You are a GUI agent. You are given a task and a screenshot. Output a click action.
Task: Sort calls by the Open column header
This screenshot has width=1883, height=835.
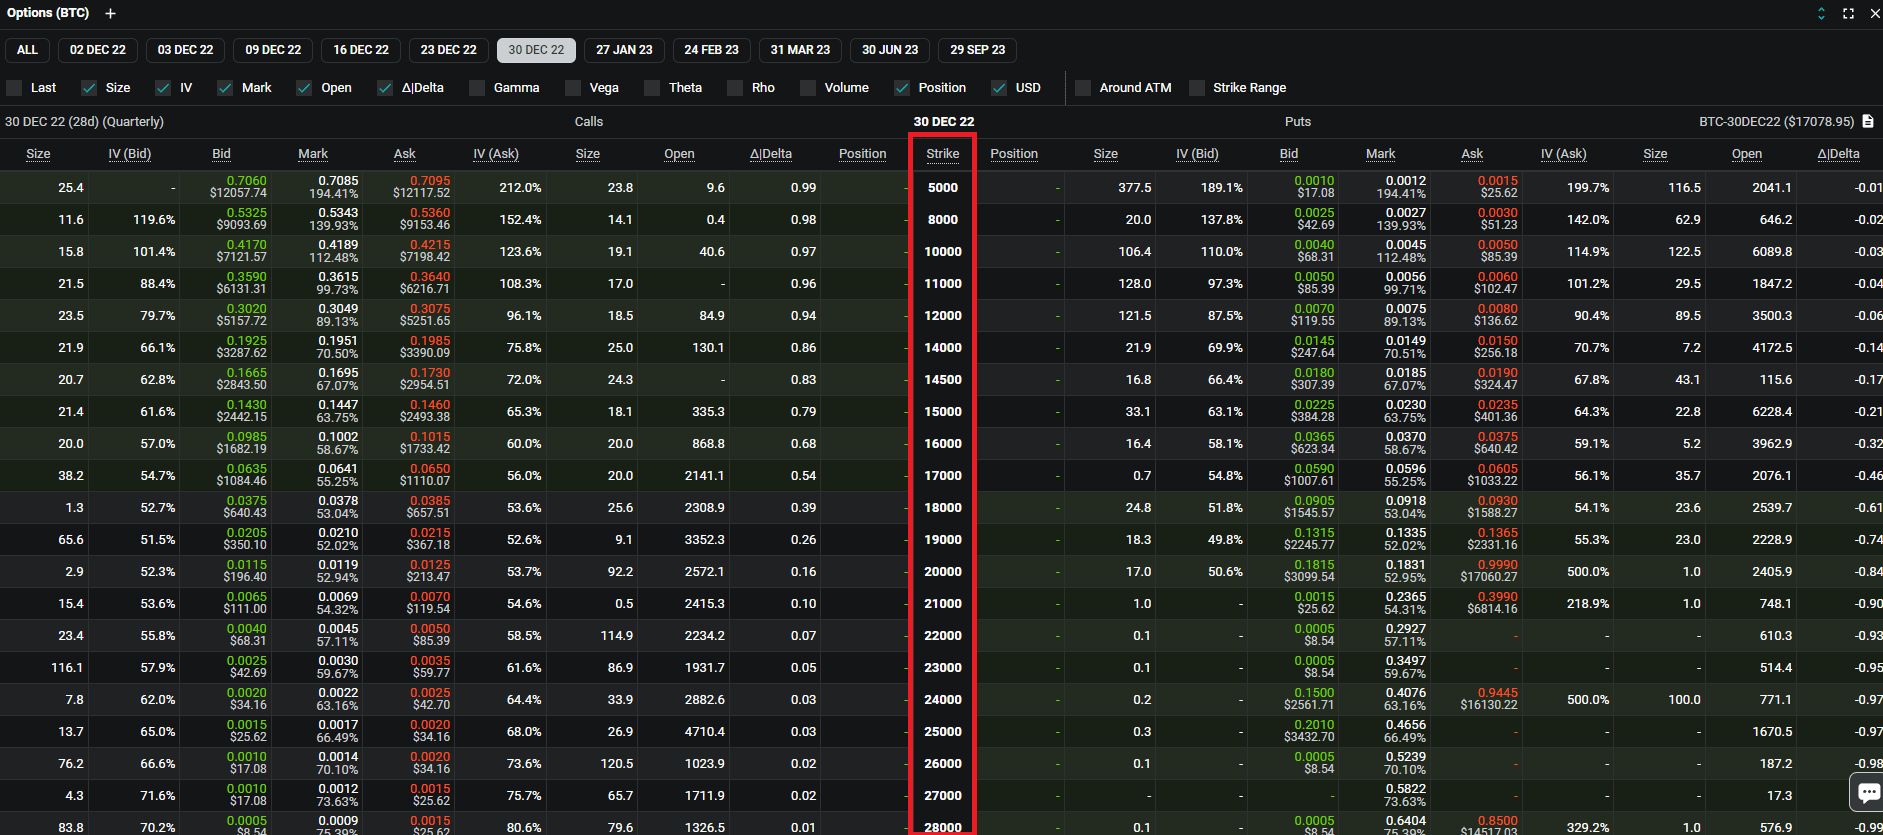point(679,154)
